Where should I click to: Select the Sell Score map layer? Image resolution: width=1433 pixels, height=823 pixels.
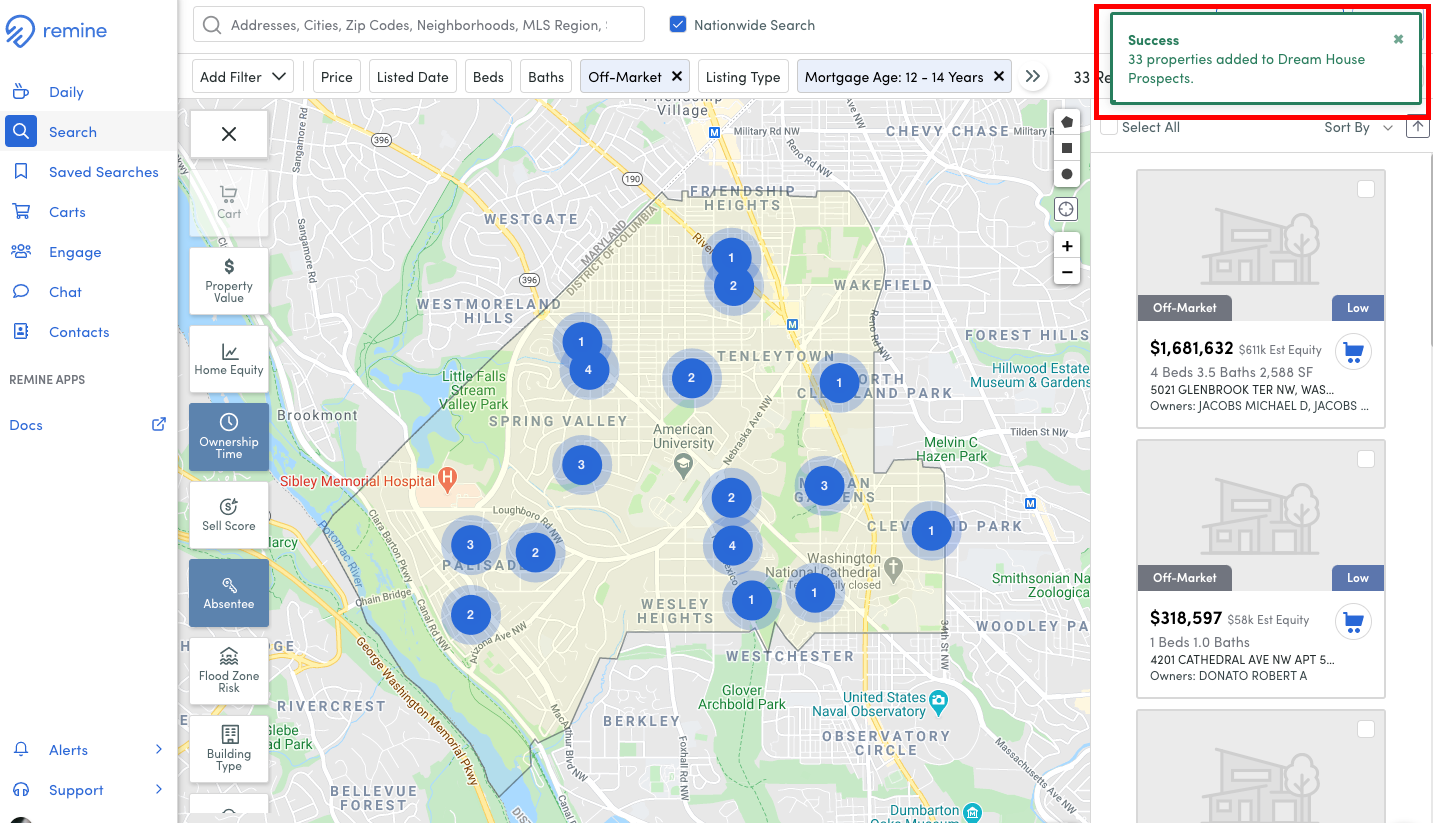tap(229, 515)
